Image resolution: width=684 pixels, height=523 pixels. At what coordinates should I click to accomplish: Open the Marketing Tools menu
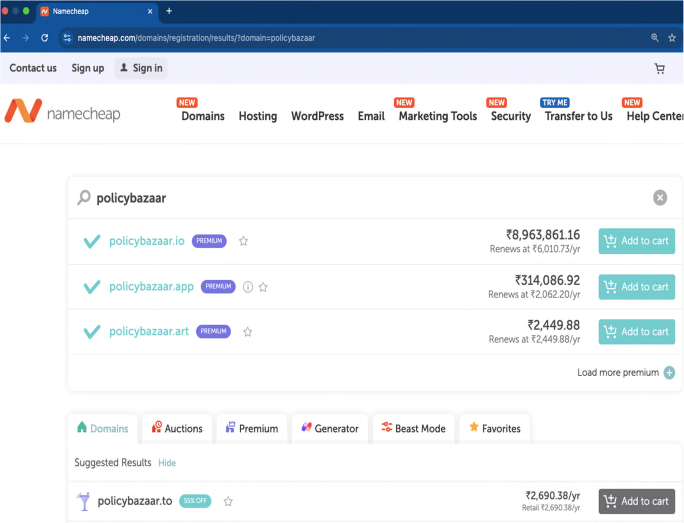[x=438, y=116]
